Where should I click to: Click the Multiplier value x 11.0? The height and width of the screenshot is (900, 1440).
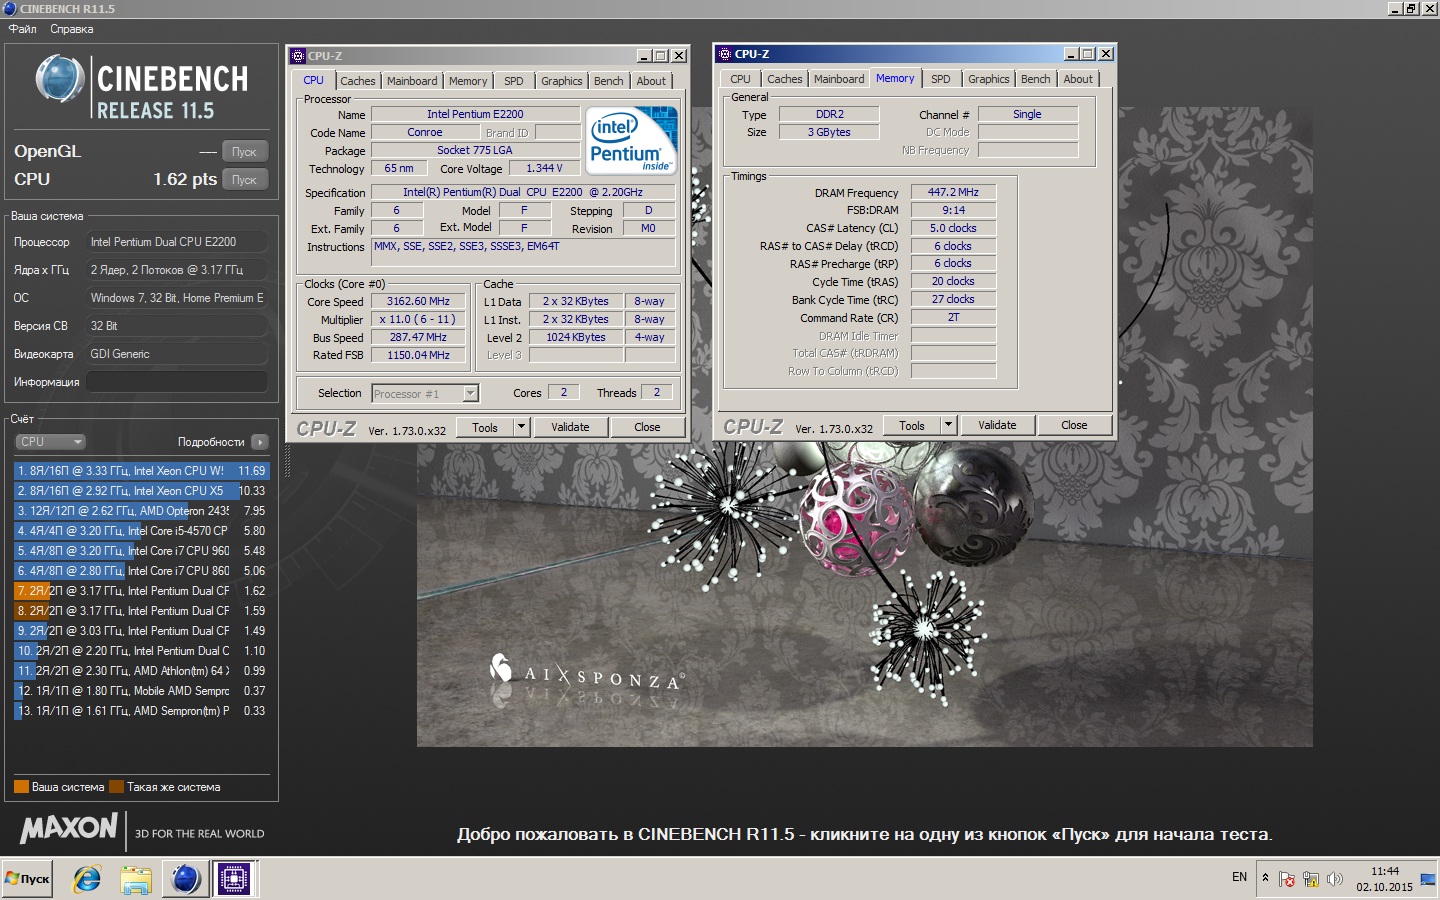coord(418,320)
